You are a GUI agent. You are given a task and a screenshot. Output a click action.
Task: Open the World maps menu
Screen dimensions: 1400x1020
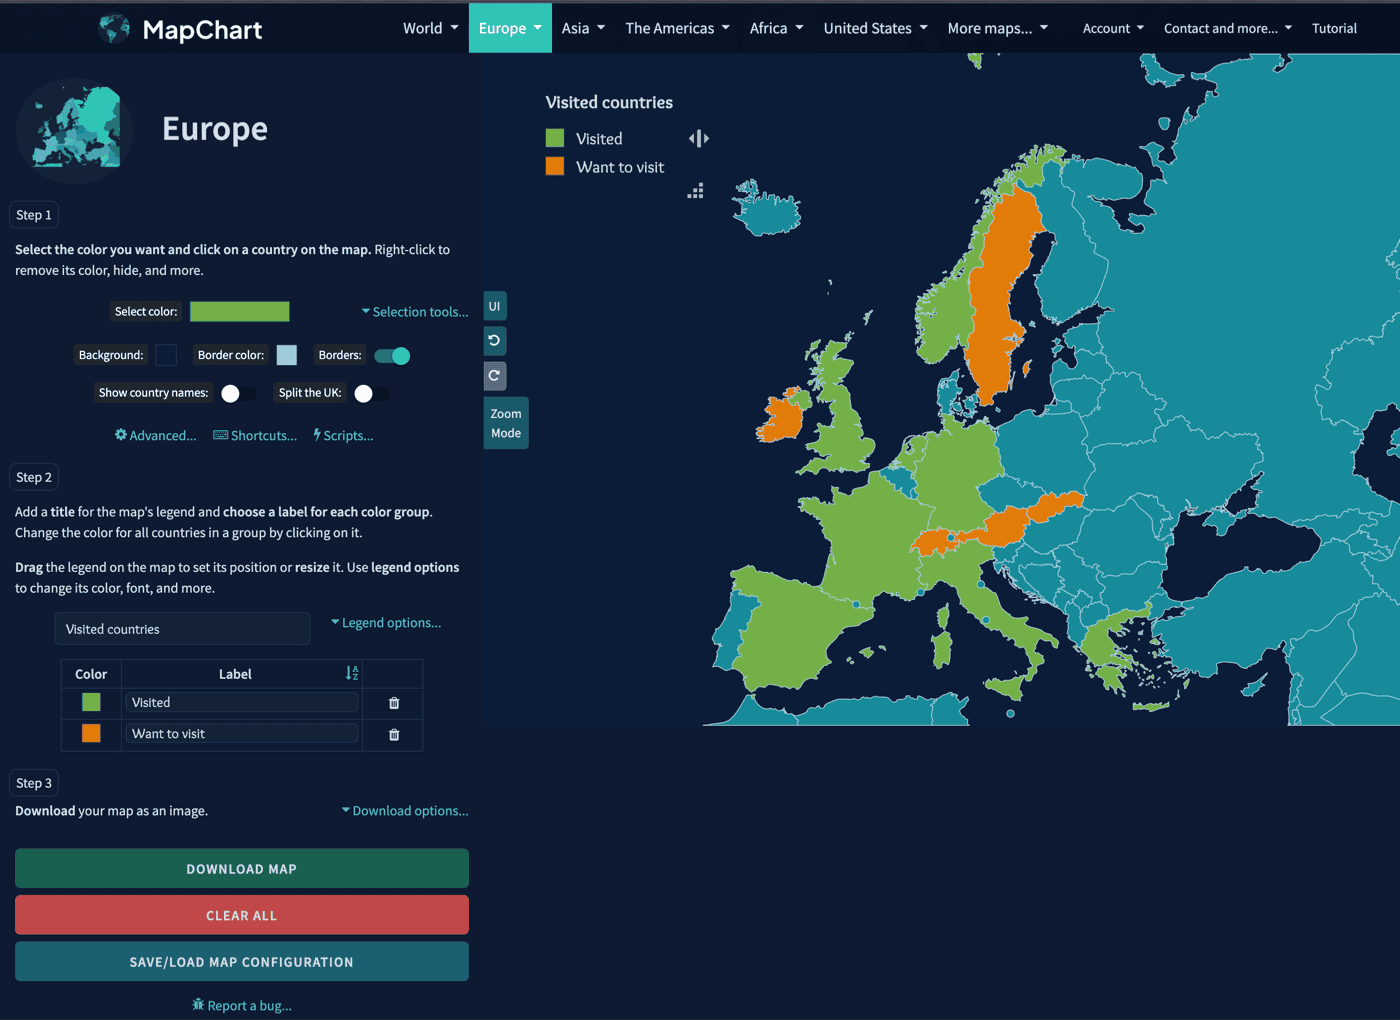[430, 28]
